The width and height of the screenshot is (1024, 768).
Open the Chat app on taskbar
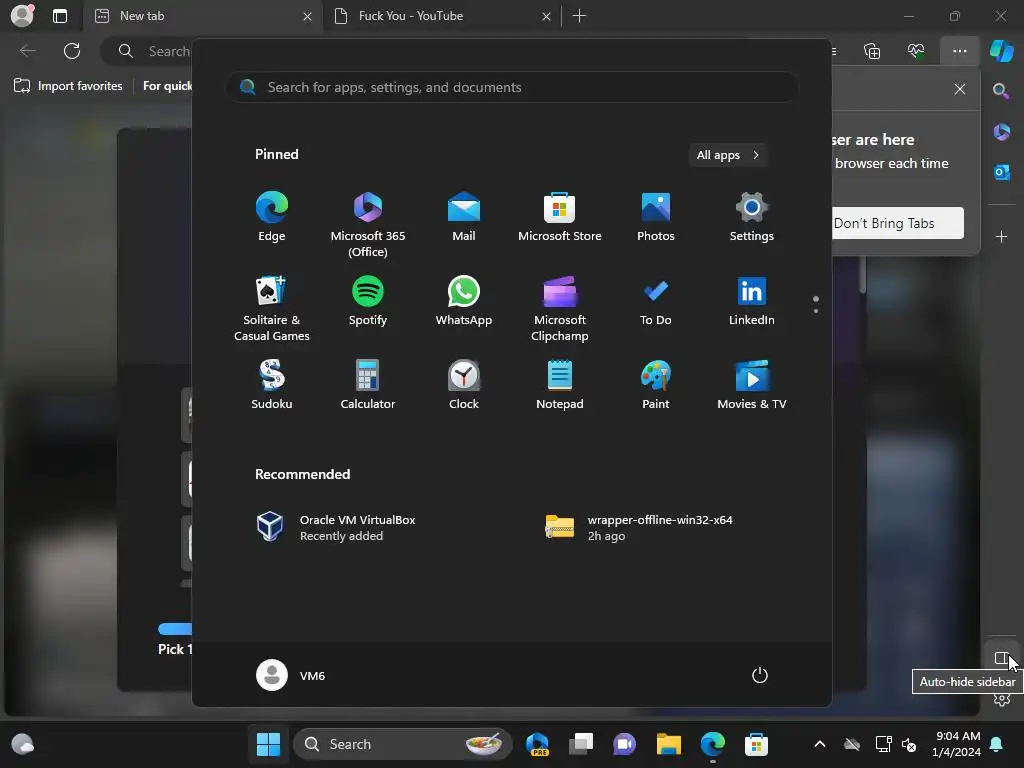[624, 744]
